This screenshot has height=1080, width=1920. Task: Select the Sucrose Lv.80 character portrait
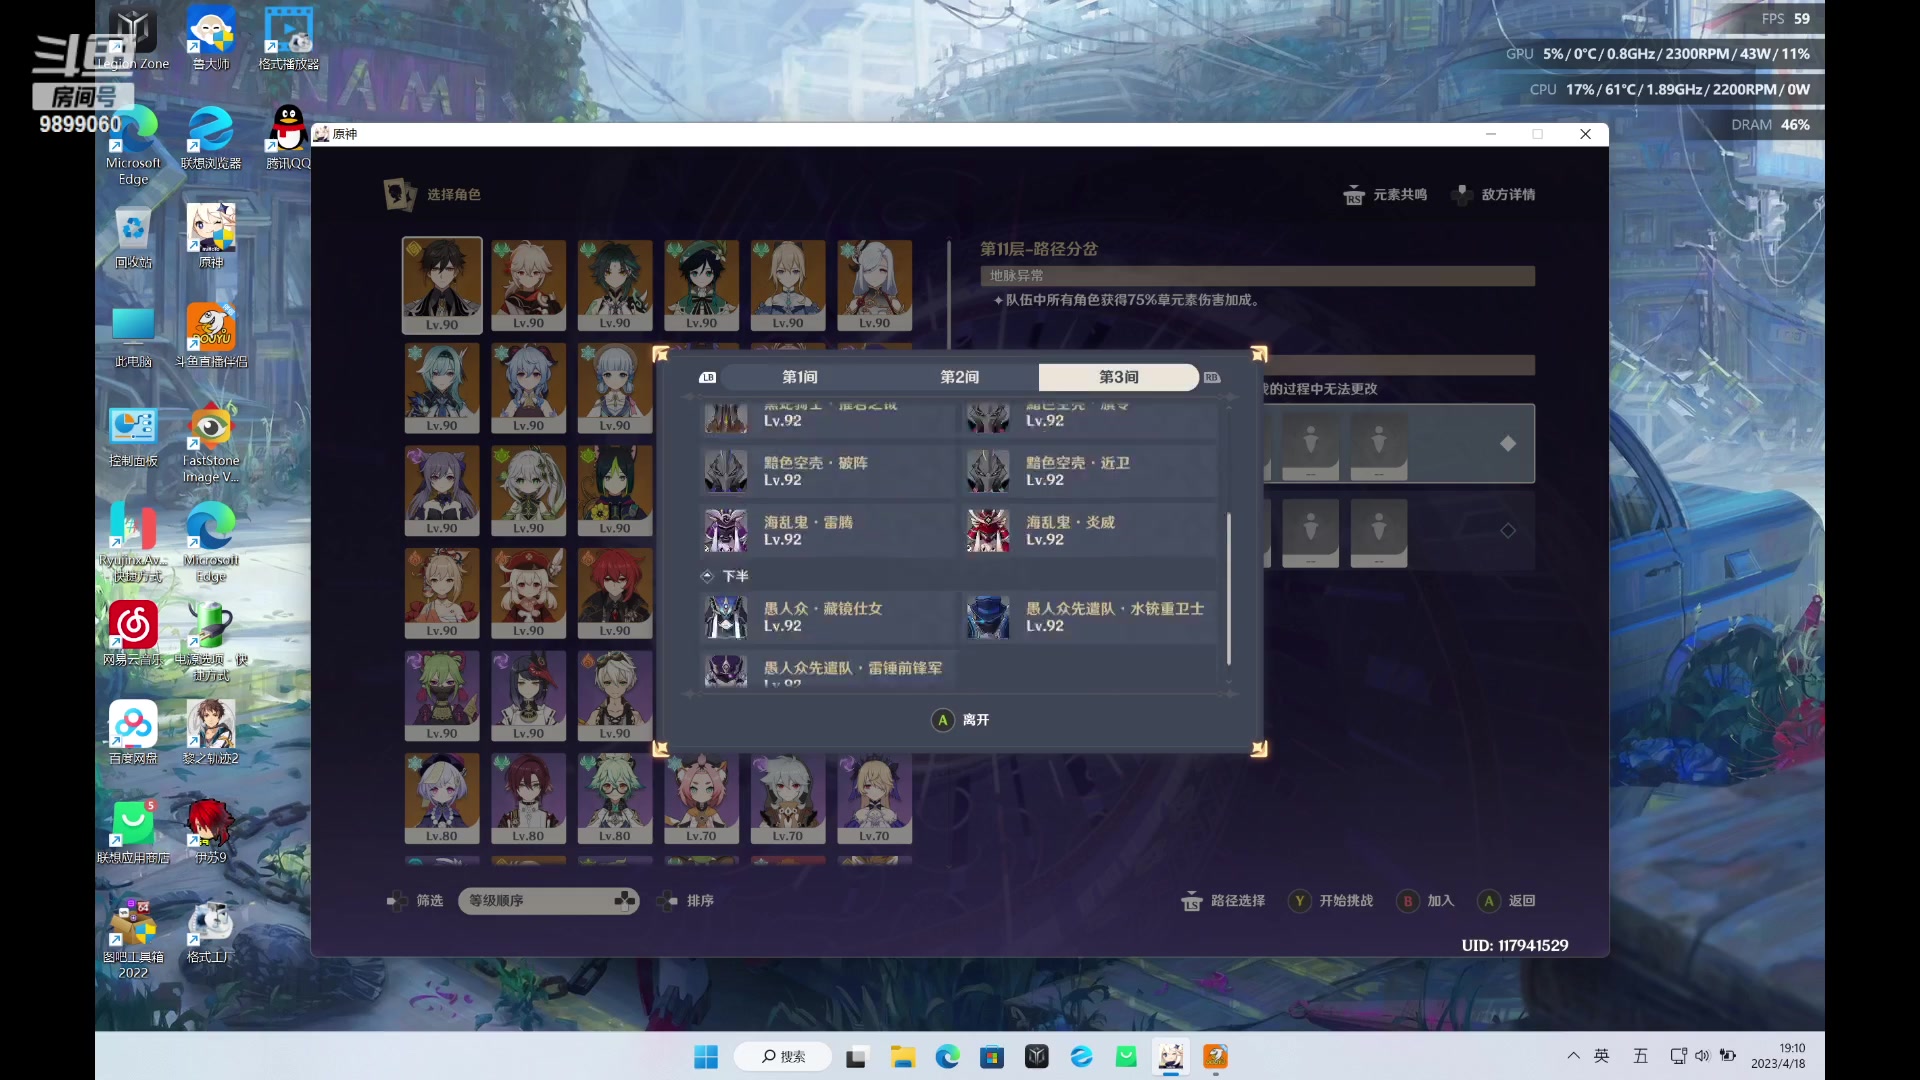[x=615, y=799]
